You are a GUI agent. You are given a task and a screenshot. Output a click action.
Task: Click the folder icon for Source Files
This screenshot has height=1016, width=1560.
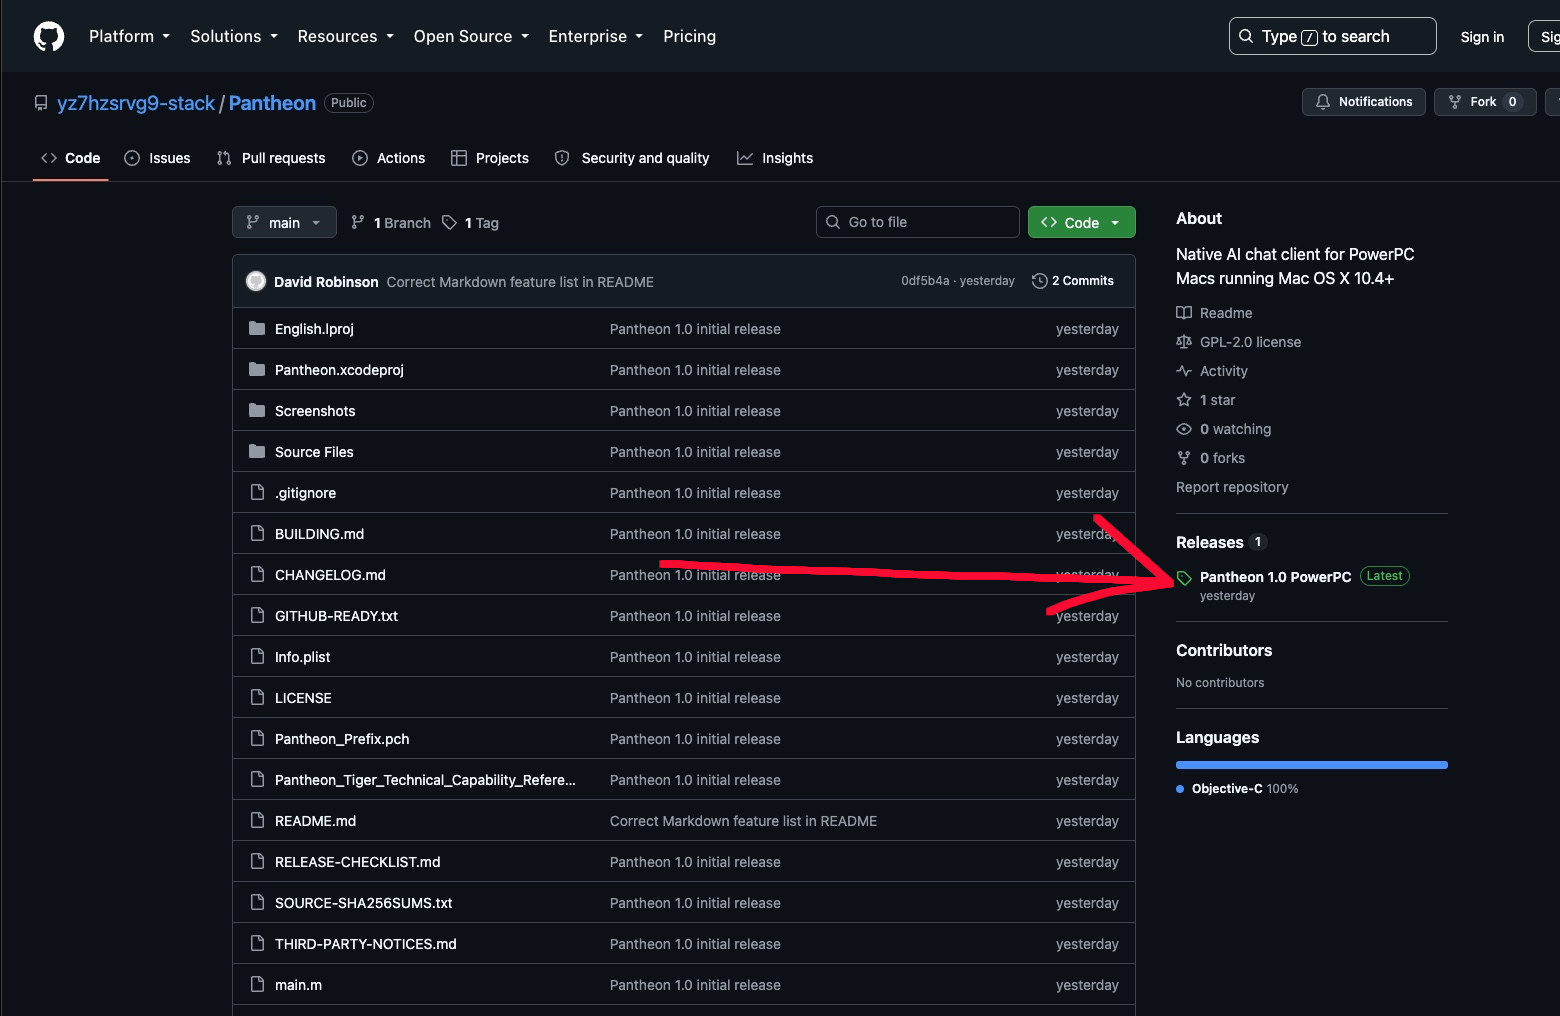[257, 451]
